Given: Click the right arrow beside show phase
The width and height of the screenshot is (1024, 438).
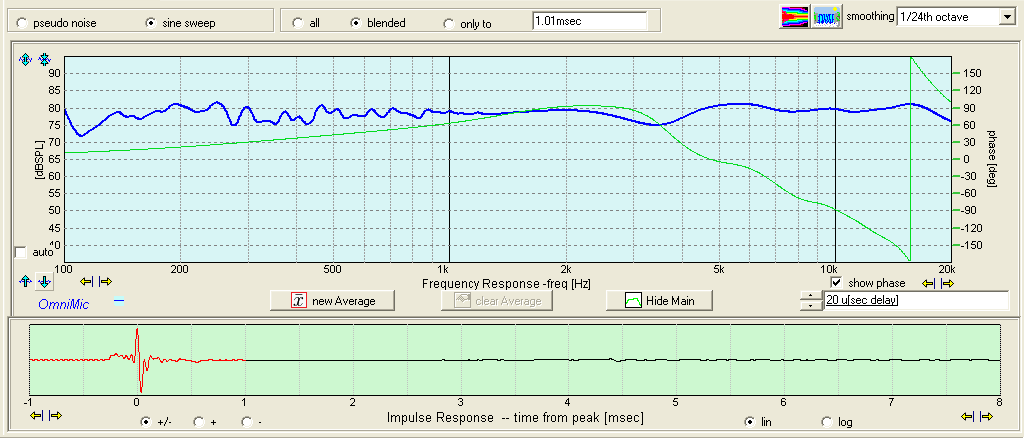Looking at the screenshot, I should pos(947,283).
